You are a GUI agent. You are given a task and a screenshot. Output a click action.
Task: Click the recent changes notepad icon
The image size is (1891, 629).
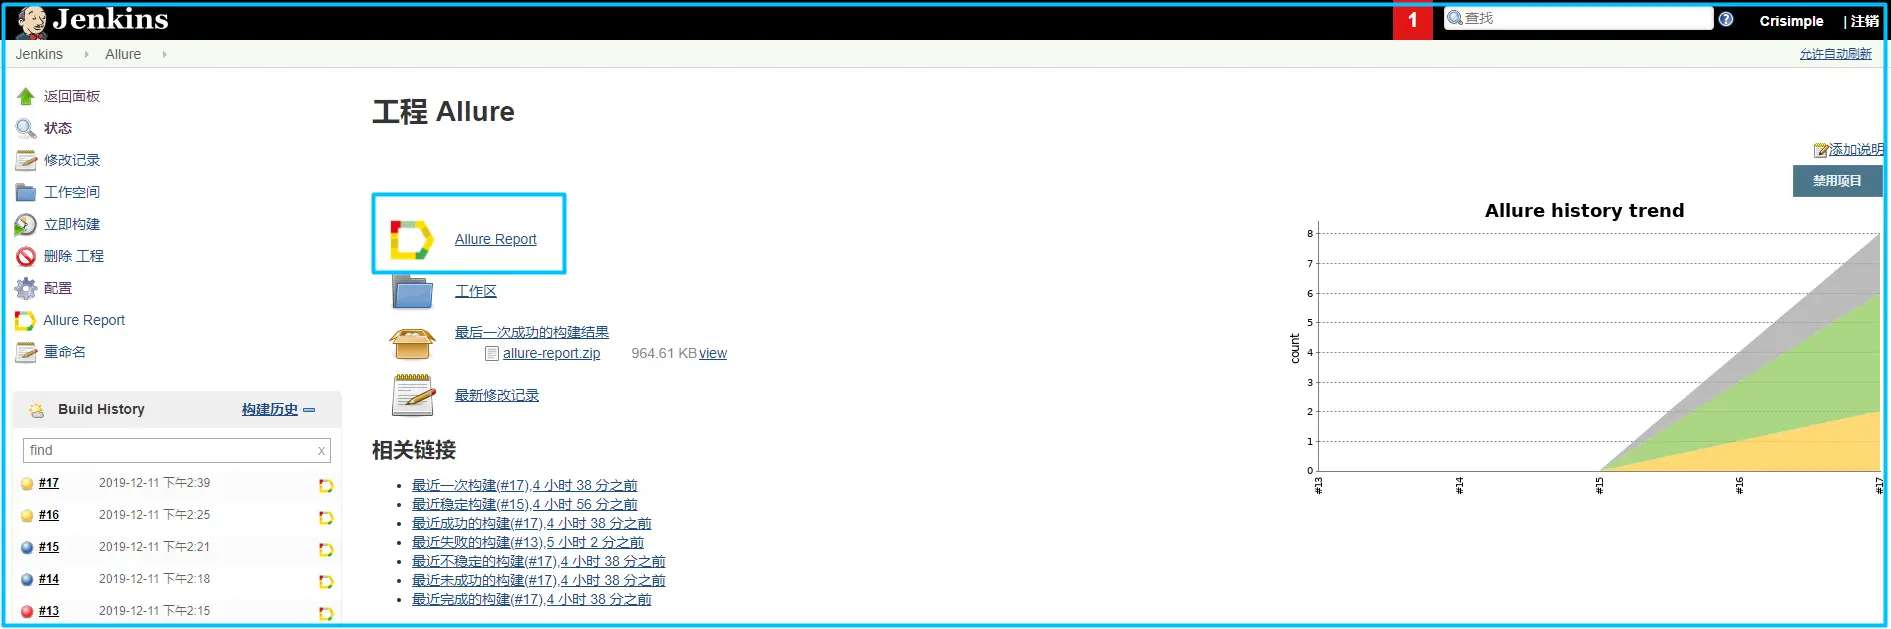click(413, 395)
